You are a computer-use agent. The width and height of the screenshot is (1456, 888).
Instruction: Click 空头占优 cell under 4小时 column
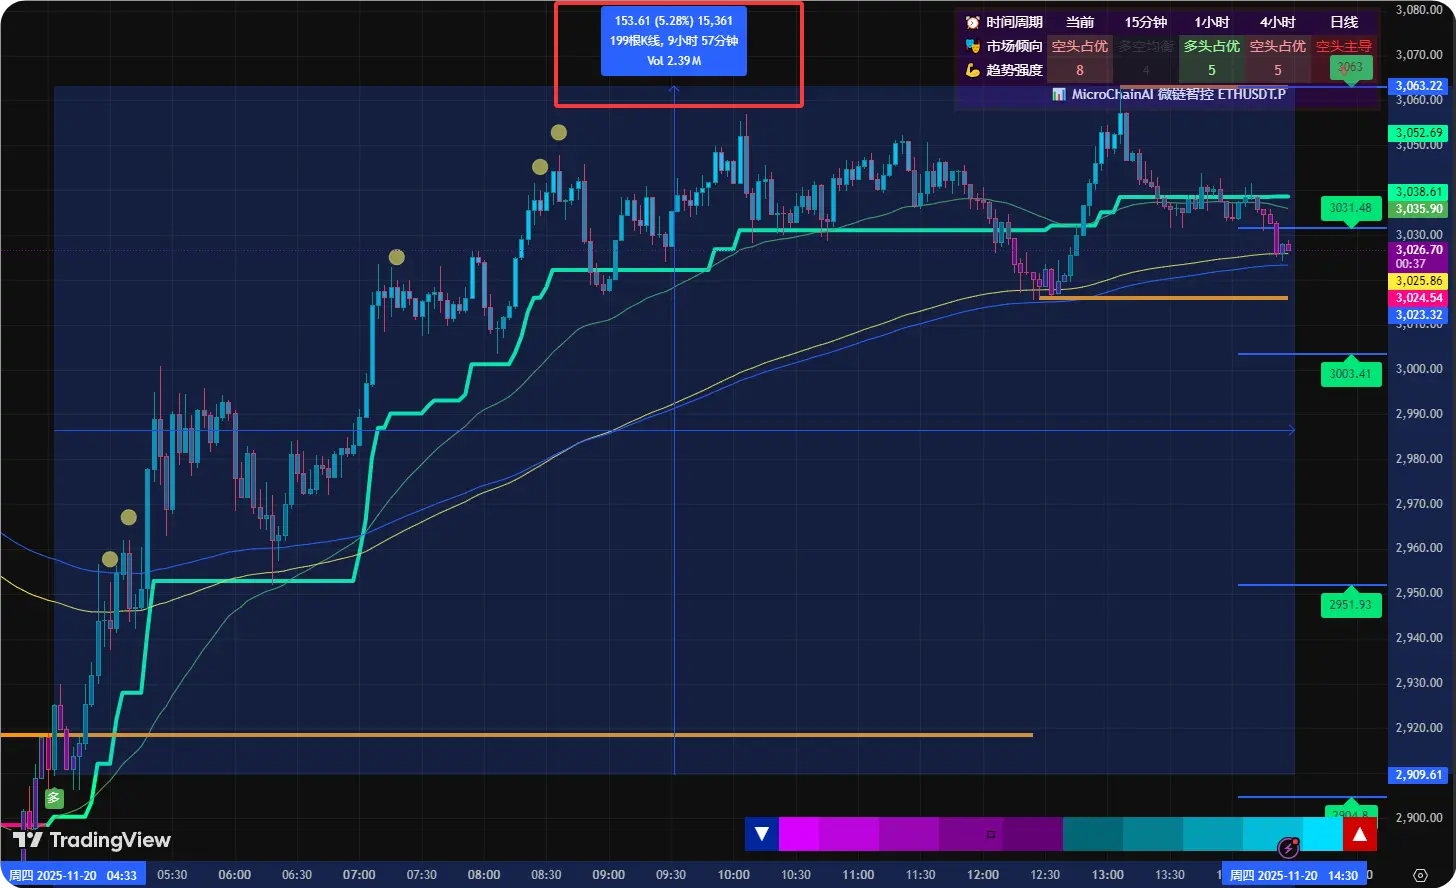(1278, 46)
